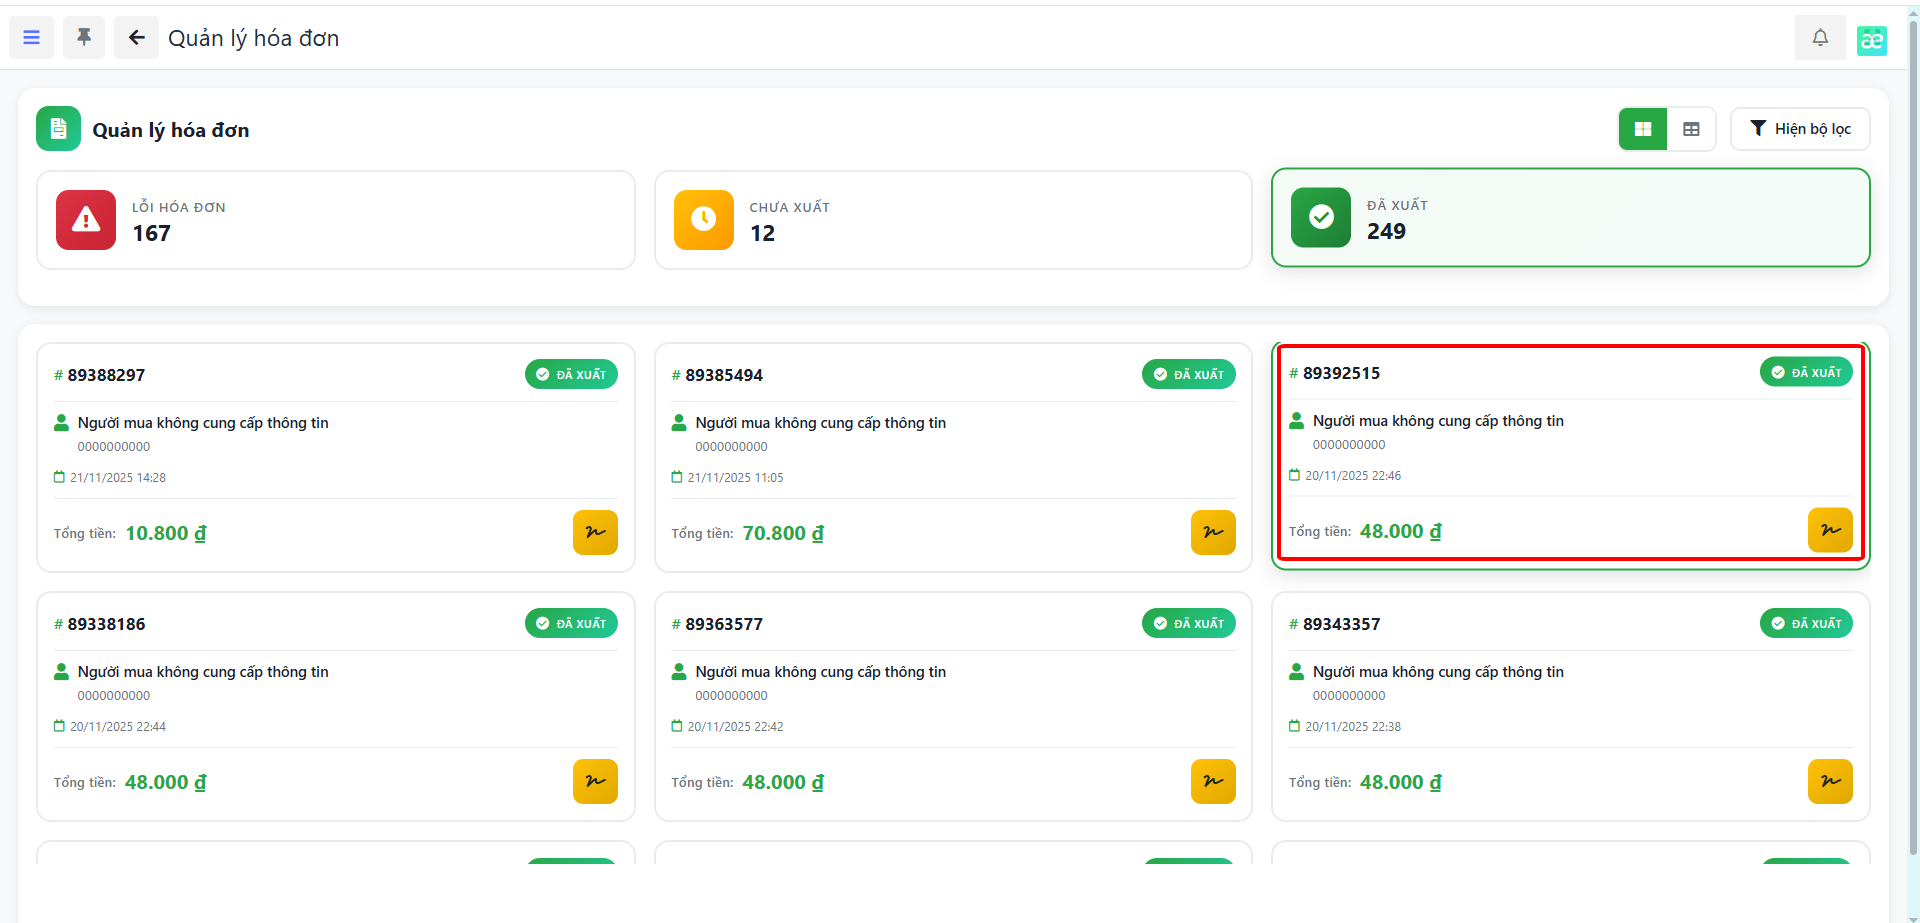
Task: Click Đã xuất badge on invoice 89338186
Action: click(571, 623)
